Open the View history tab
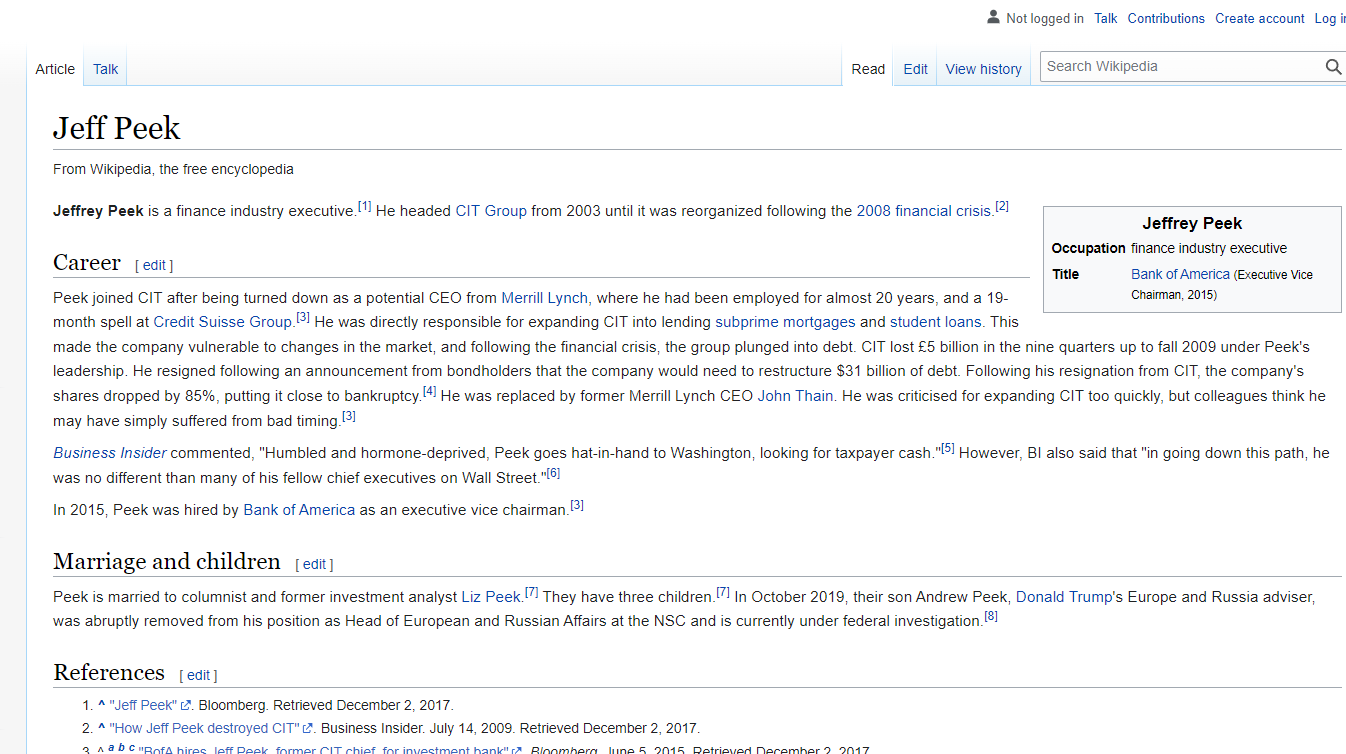Screen dimensions: 1346x754 983,69
